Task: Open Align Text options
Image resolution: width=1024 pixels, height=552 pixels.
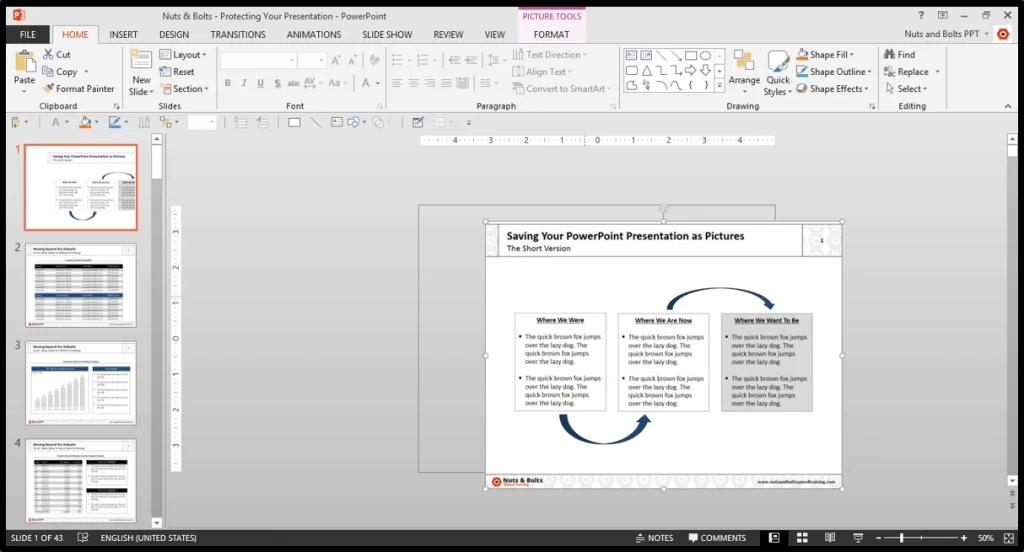Action: 542,72
